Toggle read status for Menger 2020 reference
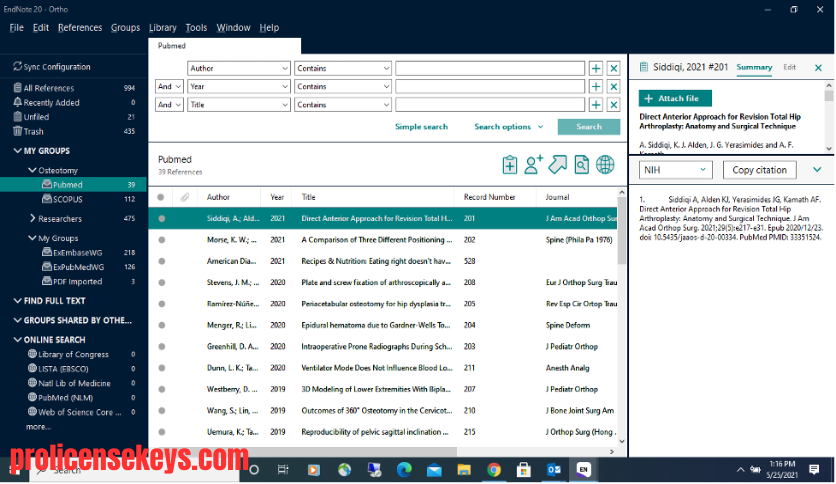The width and height of the screenshot is (836, 484). click(162, 325)
